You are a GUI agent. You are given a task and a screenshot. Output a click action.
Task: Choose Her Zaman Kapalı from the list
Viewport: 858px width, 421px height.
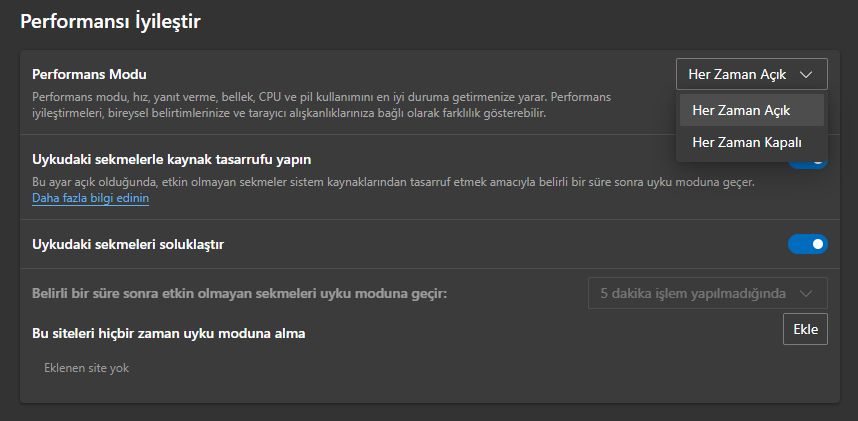point(747,143)
